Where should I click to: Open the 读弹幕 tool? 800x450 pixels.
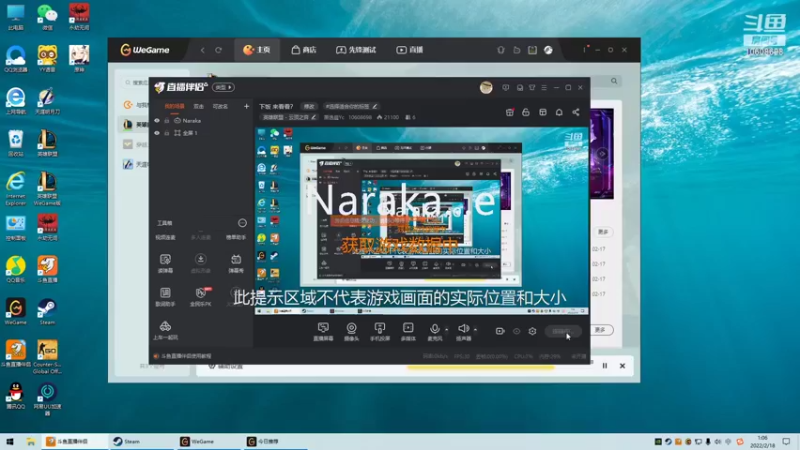pos(165,263)
